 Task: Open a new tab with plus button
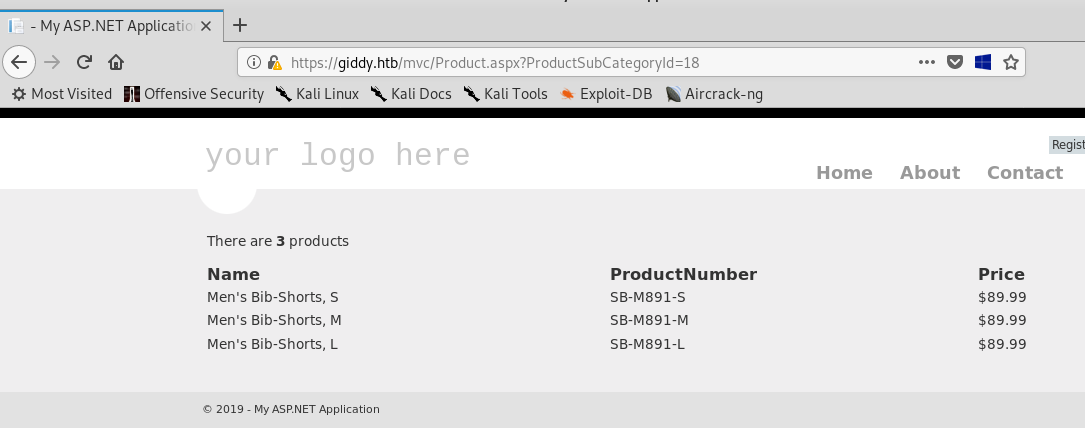pos(240,25)
